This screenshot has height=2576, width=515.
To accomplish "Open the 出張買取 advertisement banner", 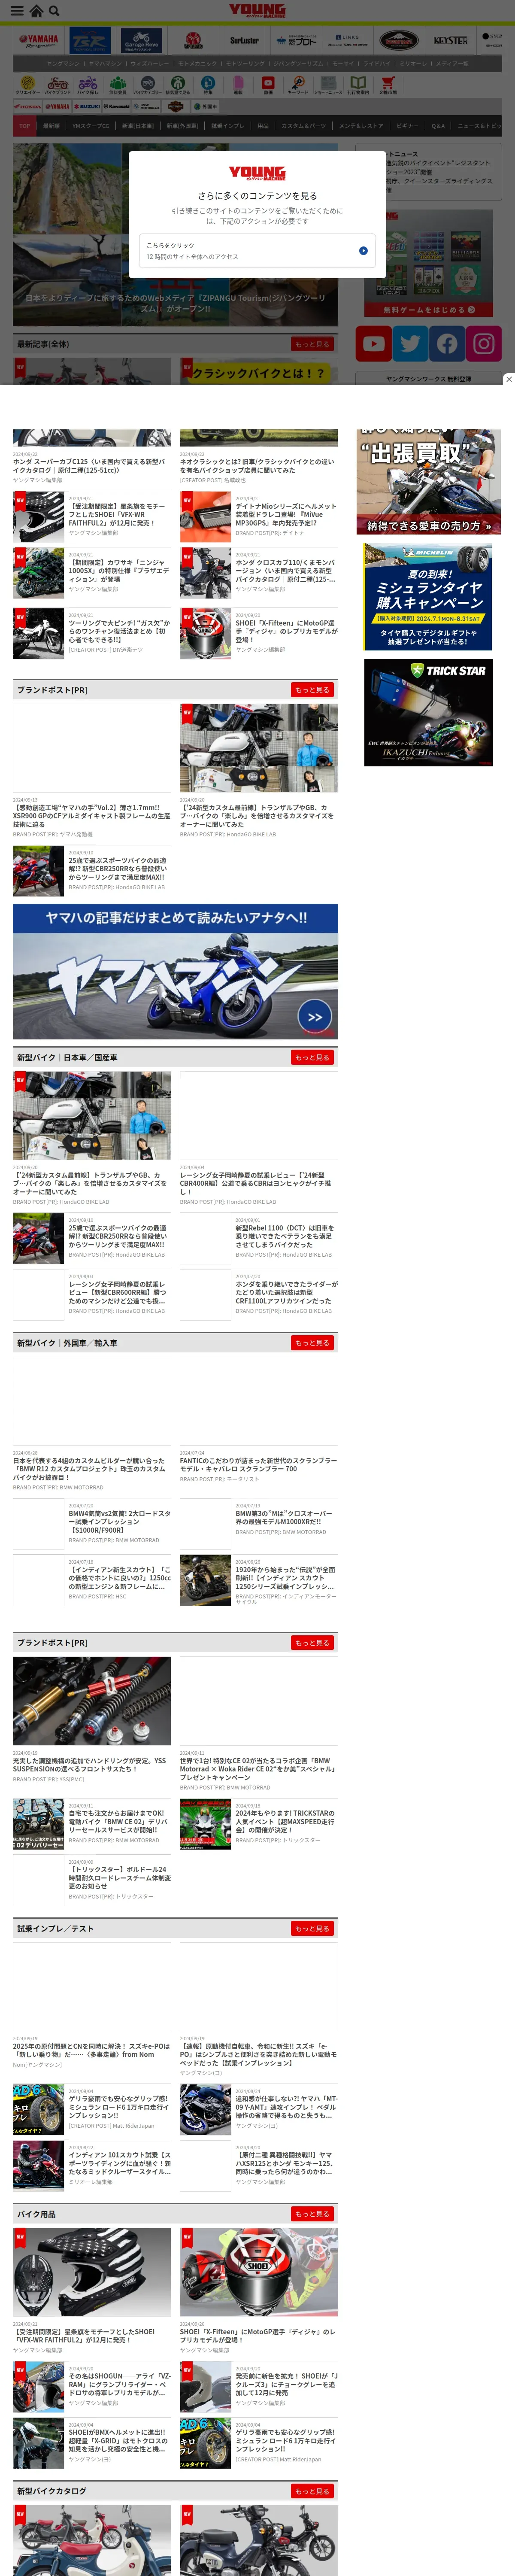I will (429, 482).
